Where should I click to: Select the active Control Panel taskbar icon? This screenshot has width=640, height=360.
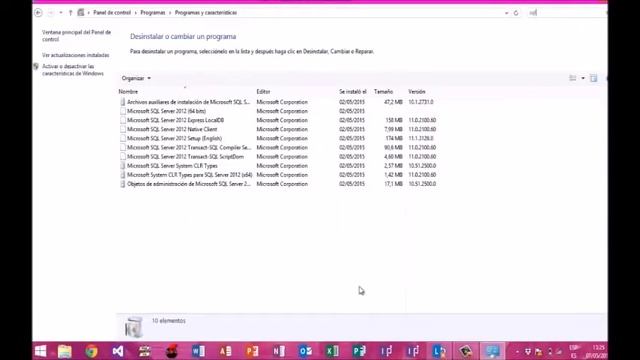click(x=492, y=351)
